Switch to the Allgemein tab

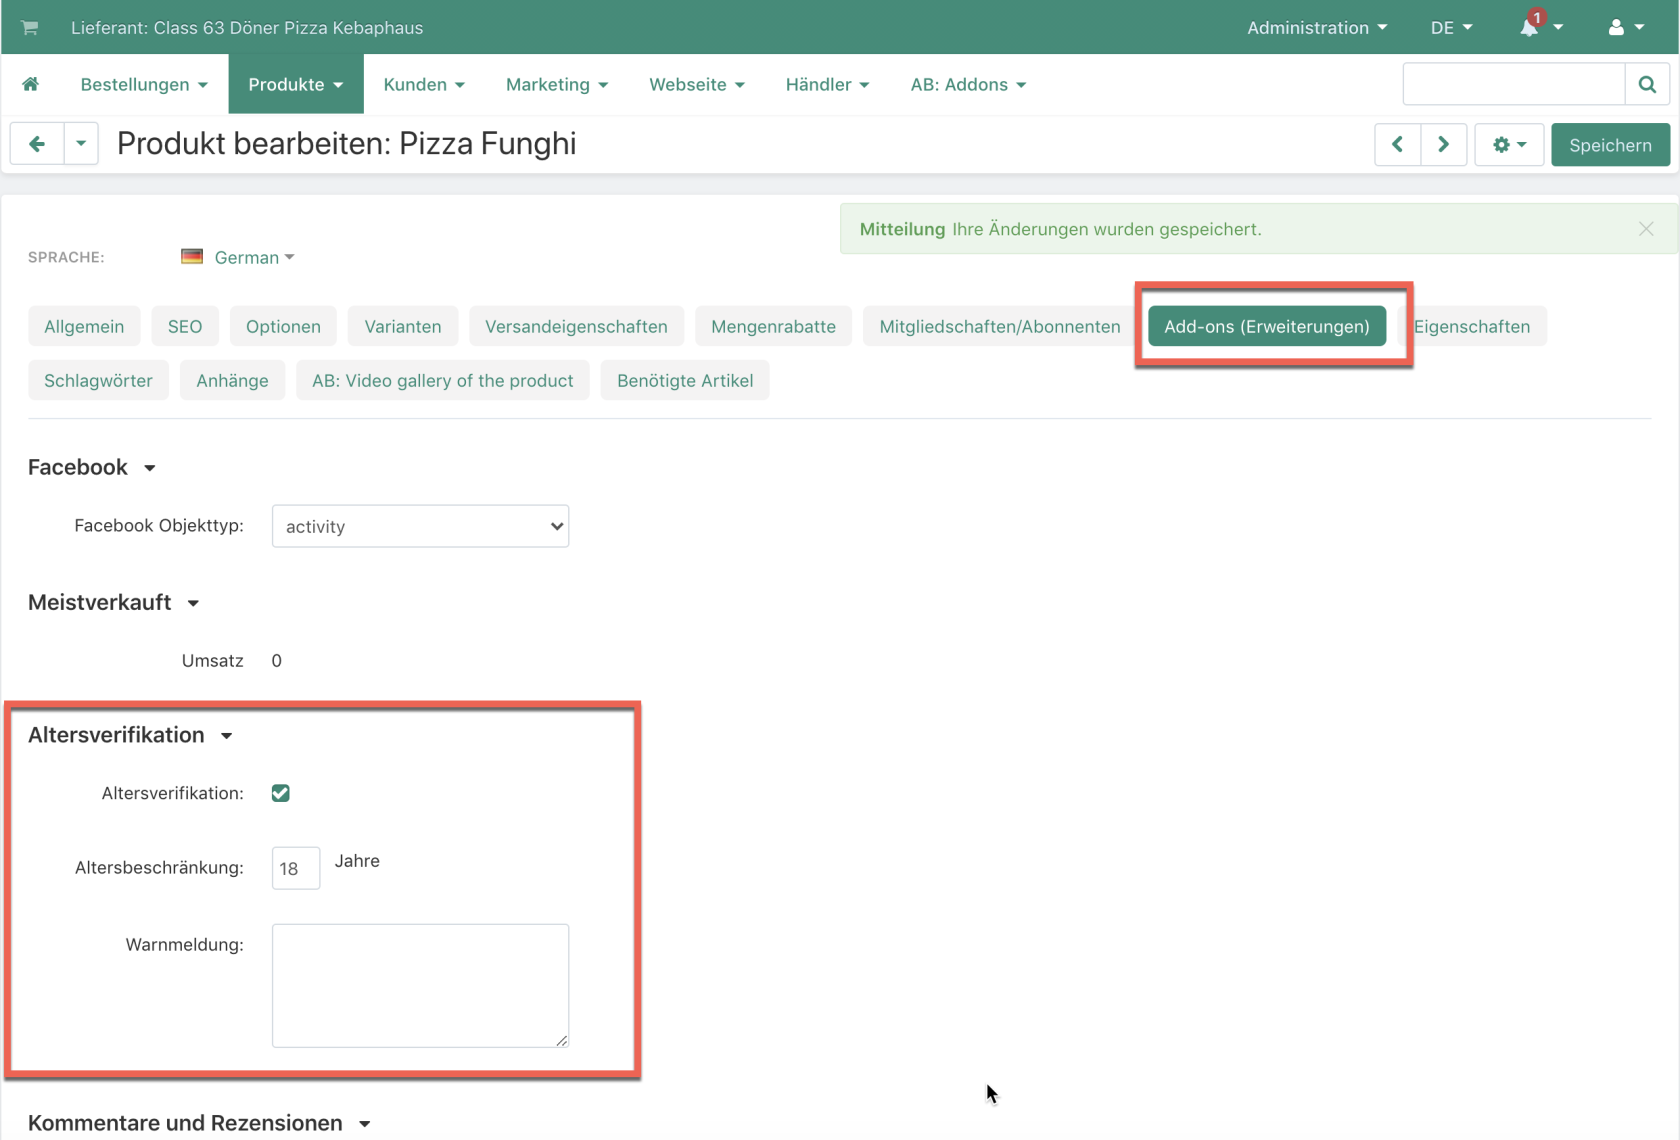(84, 326)
